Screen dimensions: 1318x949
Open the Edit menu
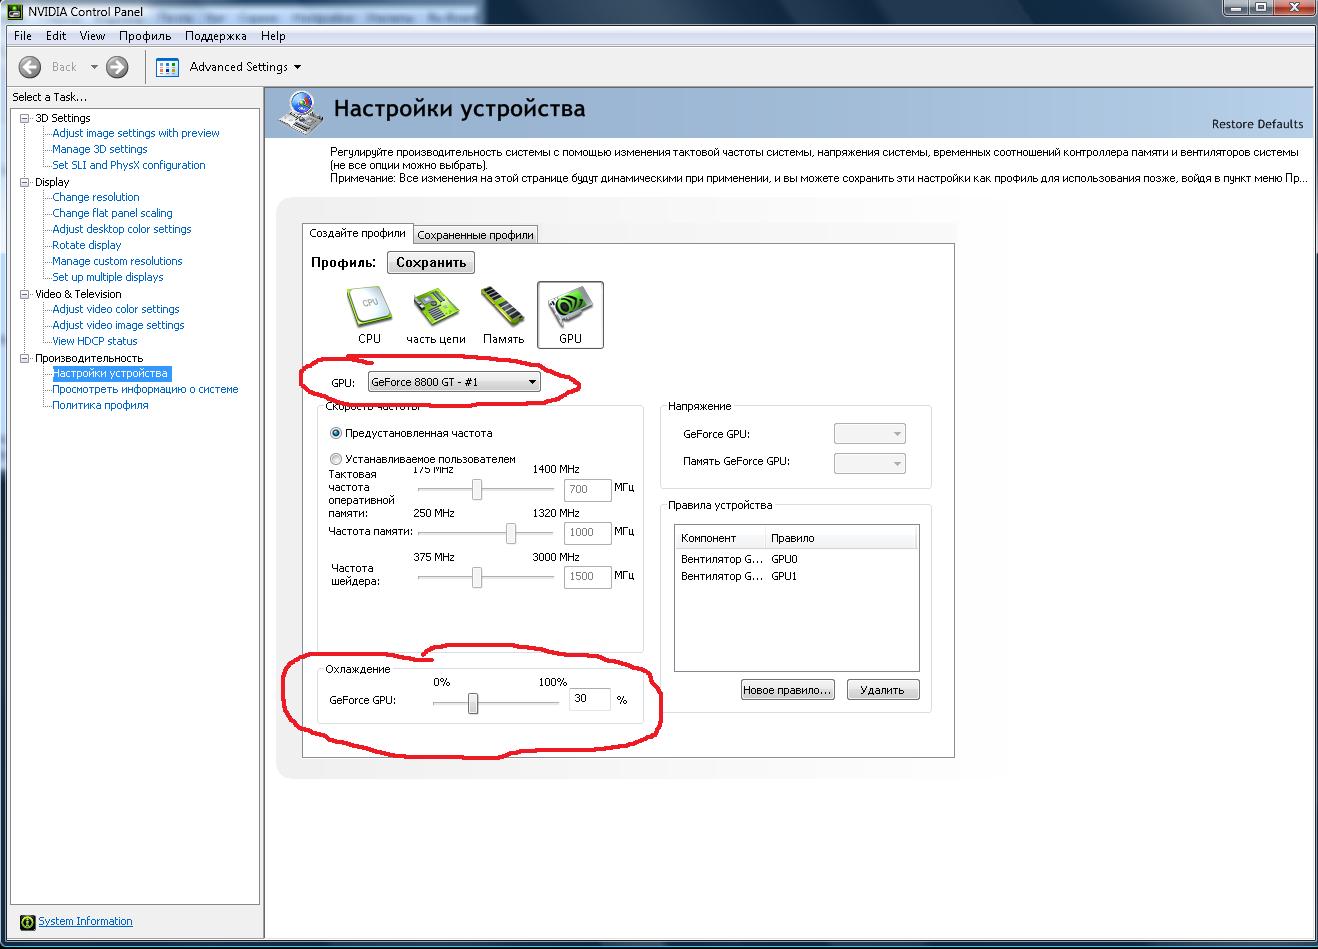[56, 36]
